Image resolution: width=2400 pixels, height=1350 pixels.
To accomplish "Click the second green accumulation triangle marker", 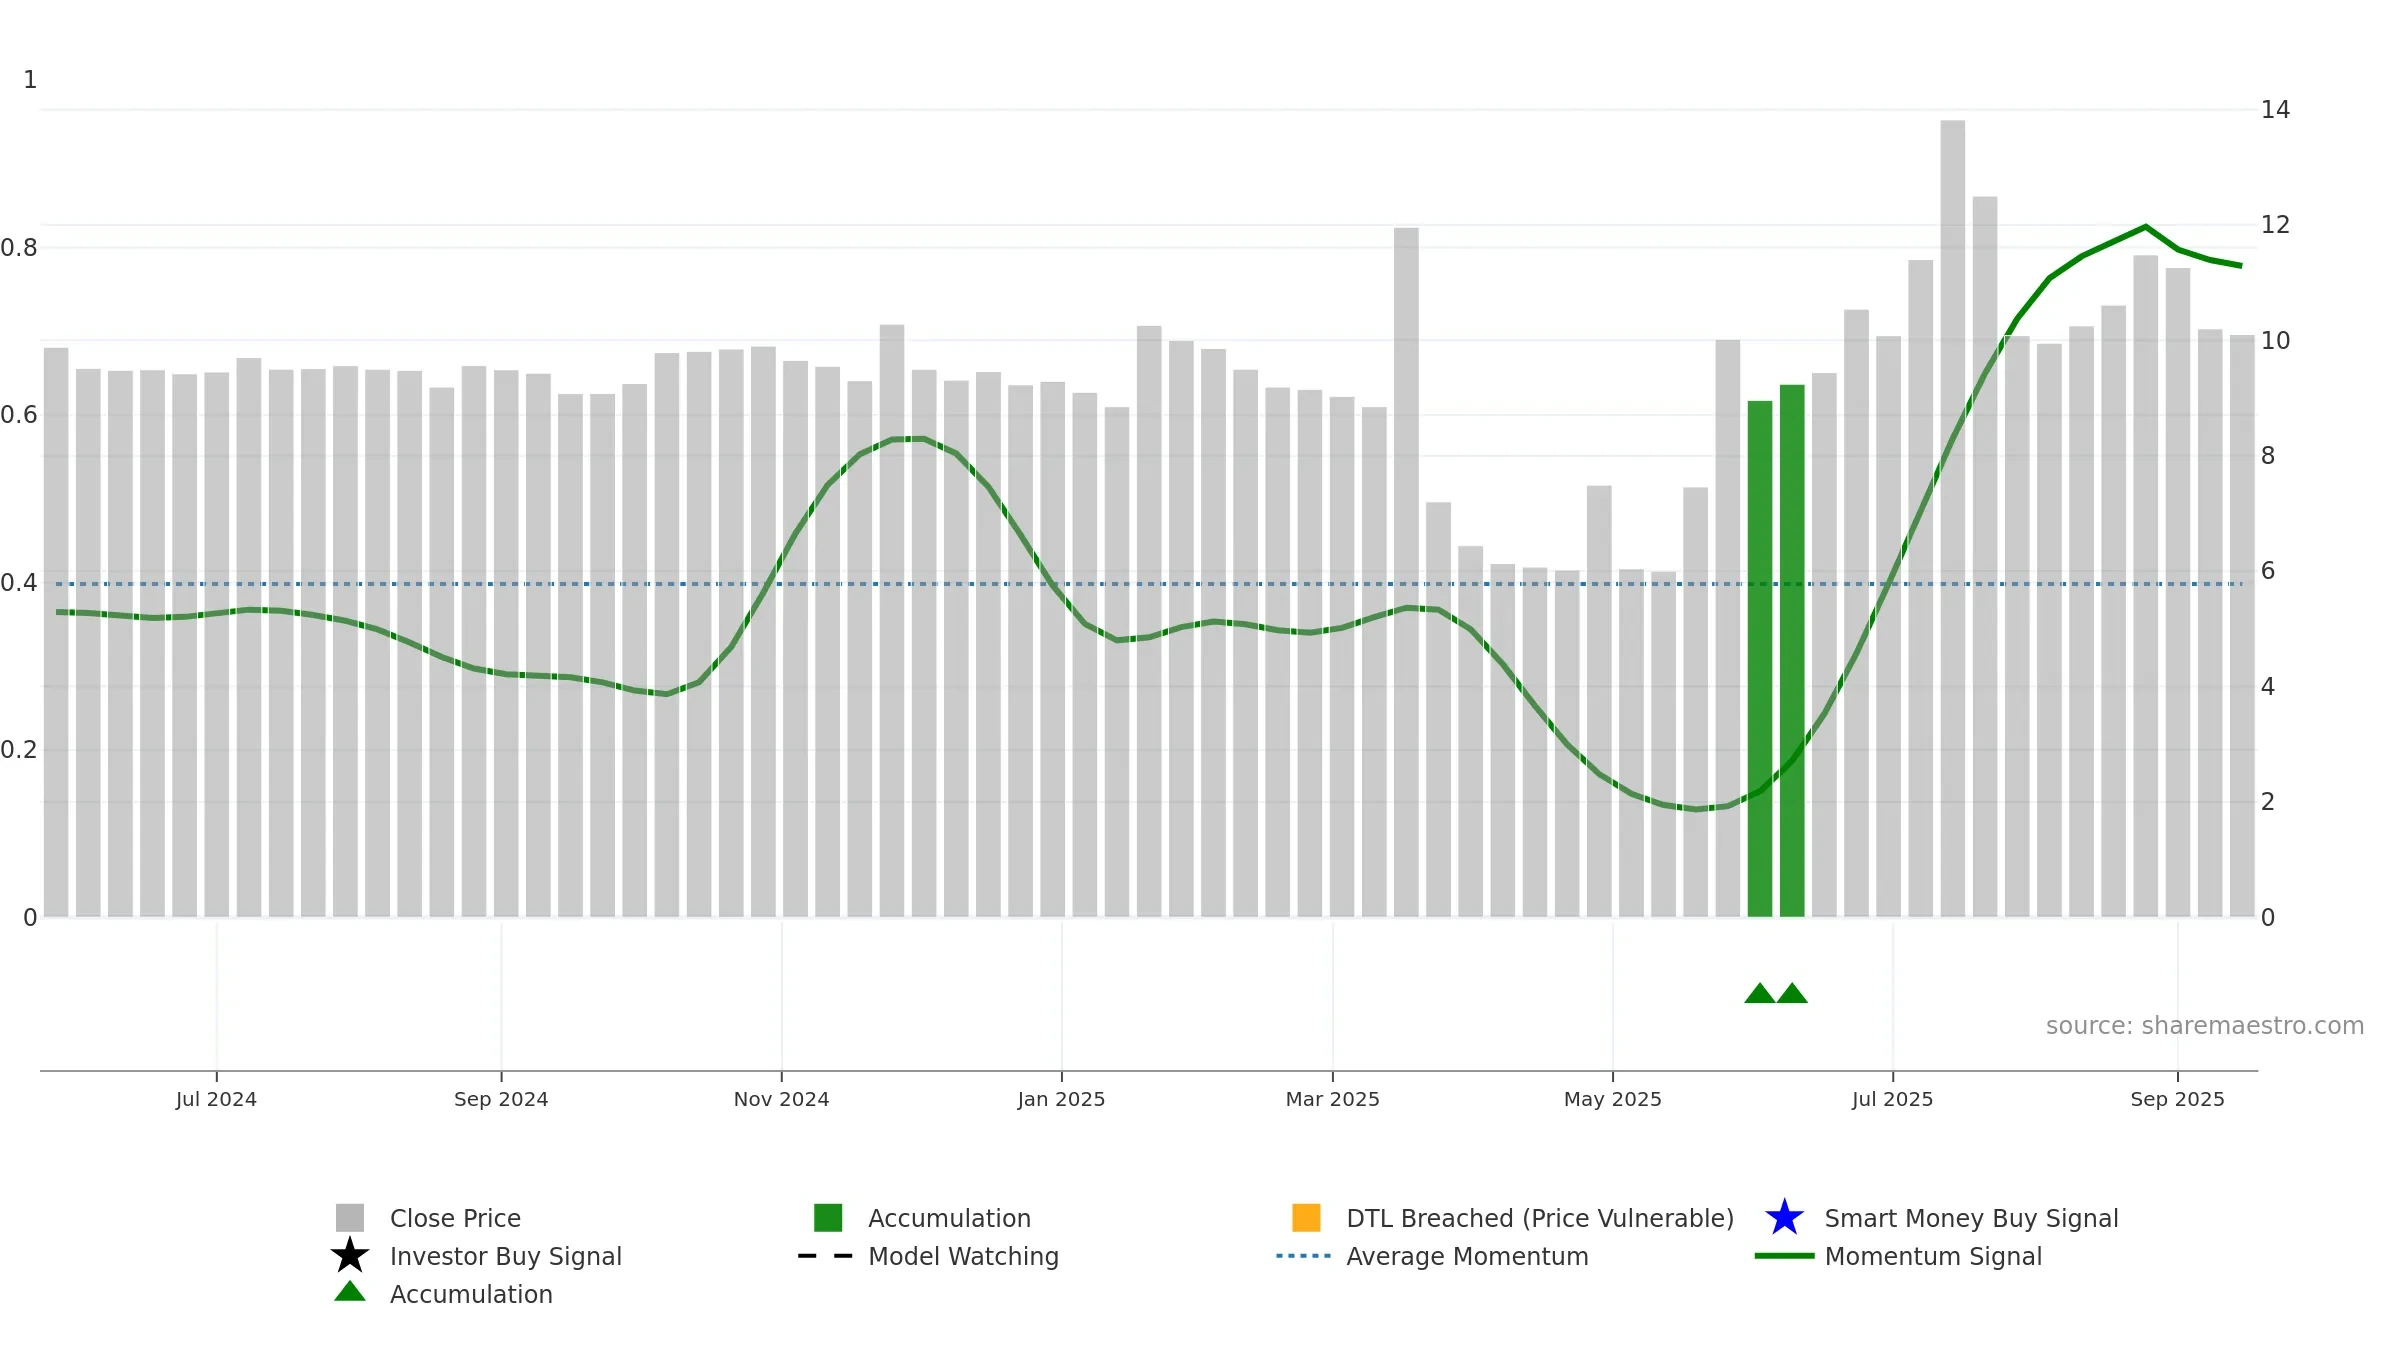I will coord(1792,993).
